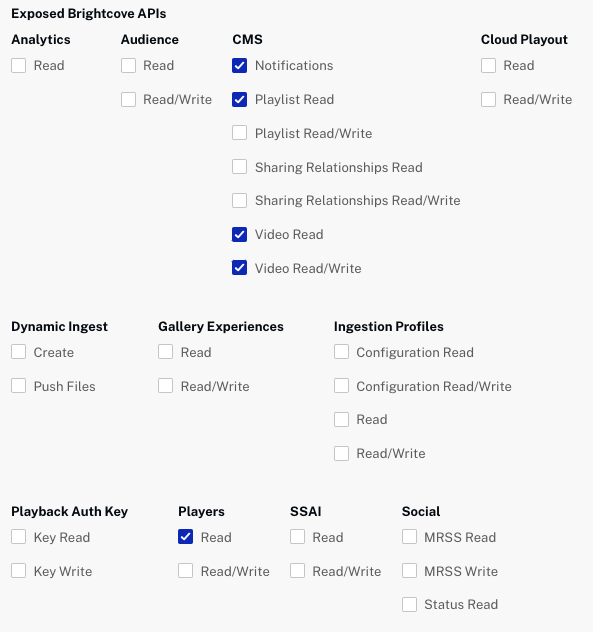Check Sharing Relationships Read option
Viewport: 593px width, 632px height.
pos(239,166)
